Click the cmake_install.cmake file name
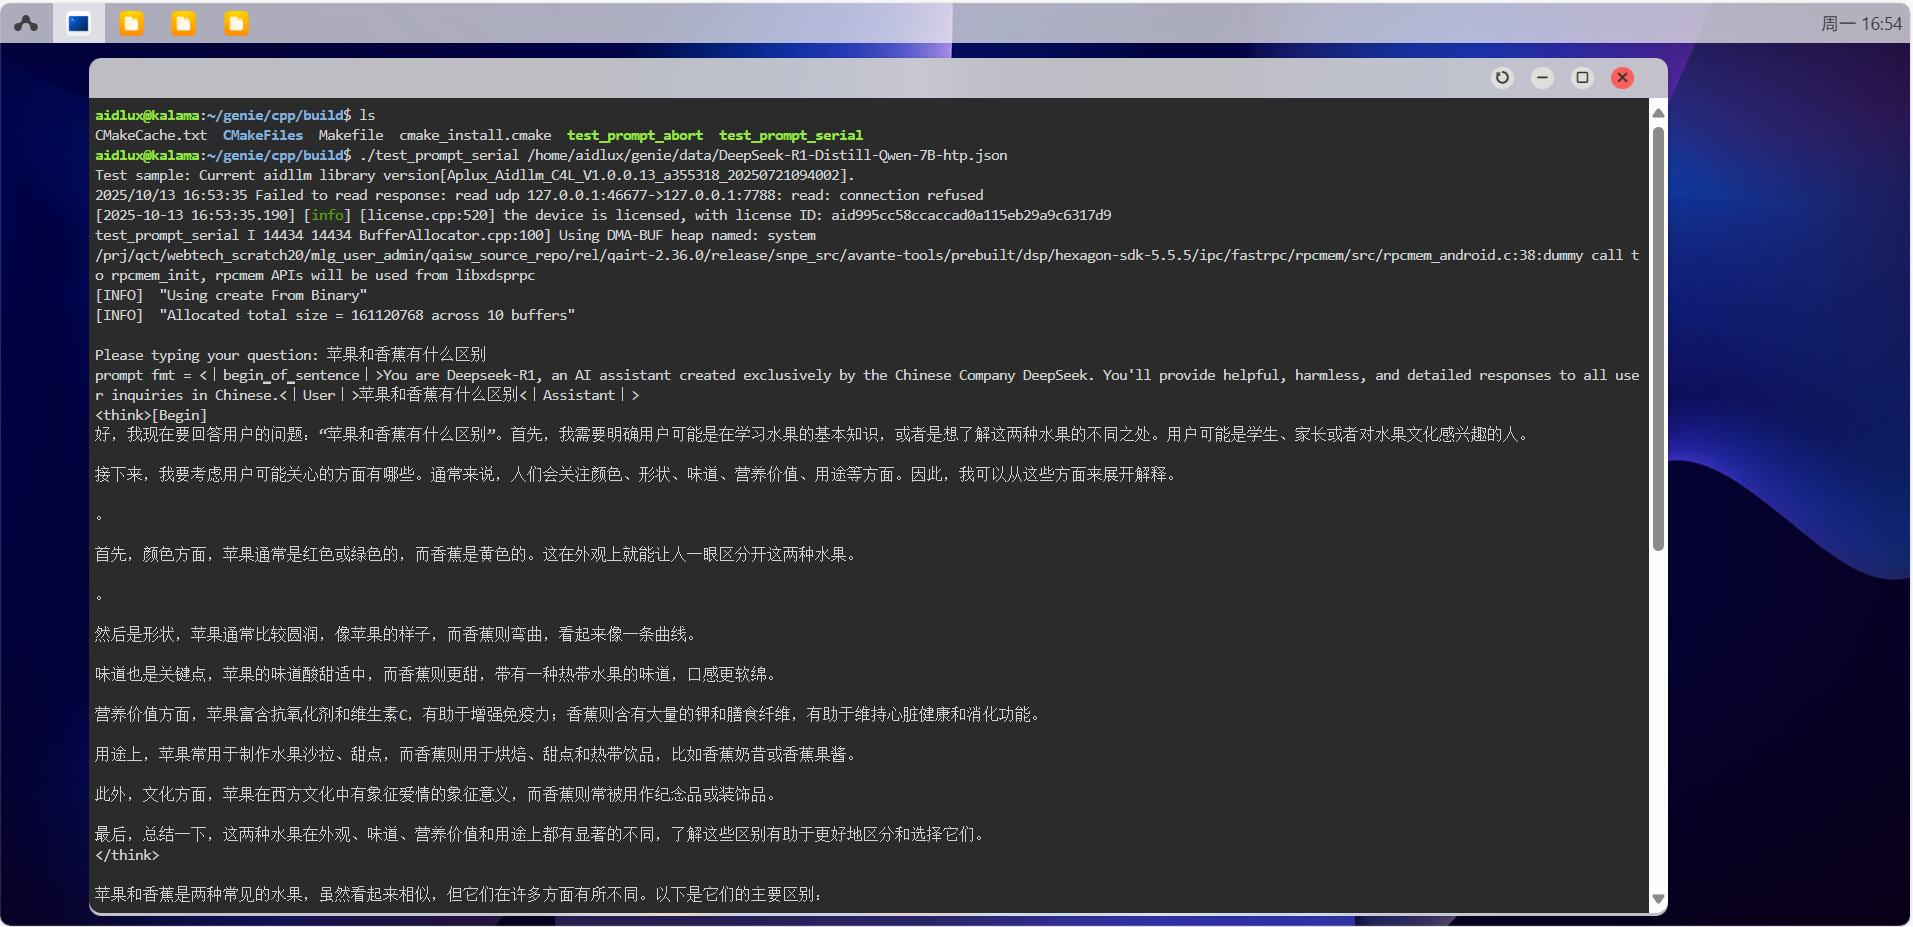Viewport: 1913px width, 927px height. 475,135
